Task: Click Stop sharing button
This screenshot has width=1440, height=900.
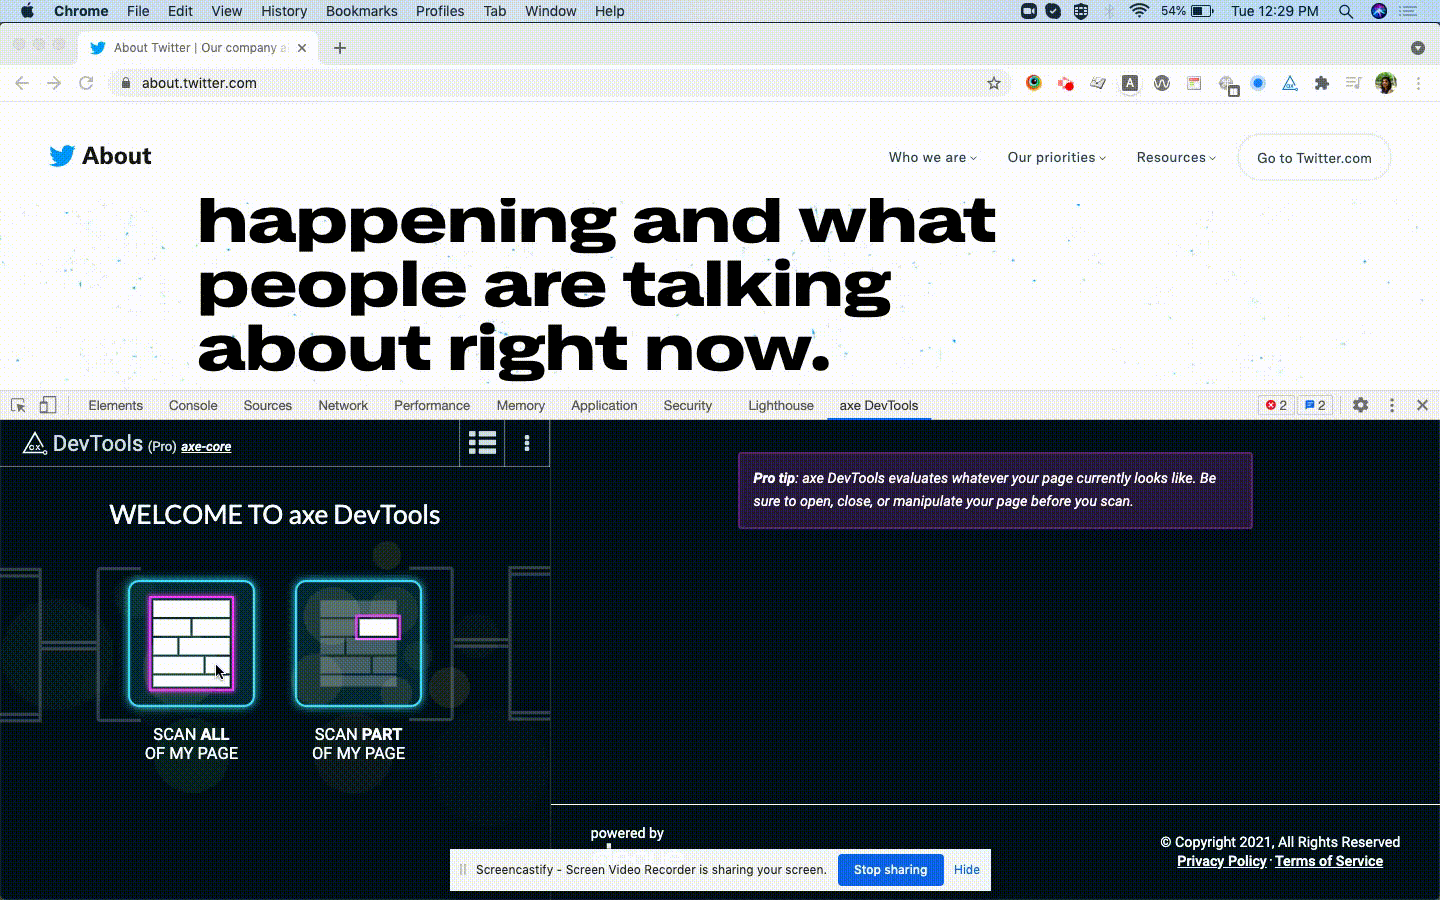Action: 890,869
